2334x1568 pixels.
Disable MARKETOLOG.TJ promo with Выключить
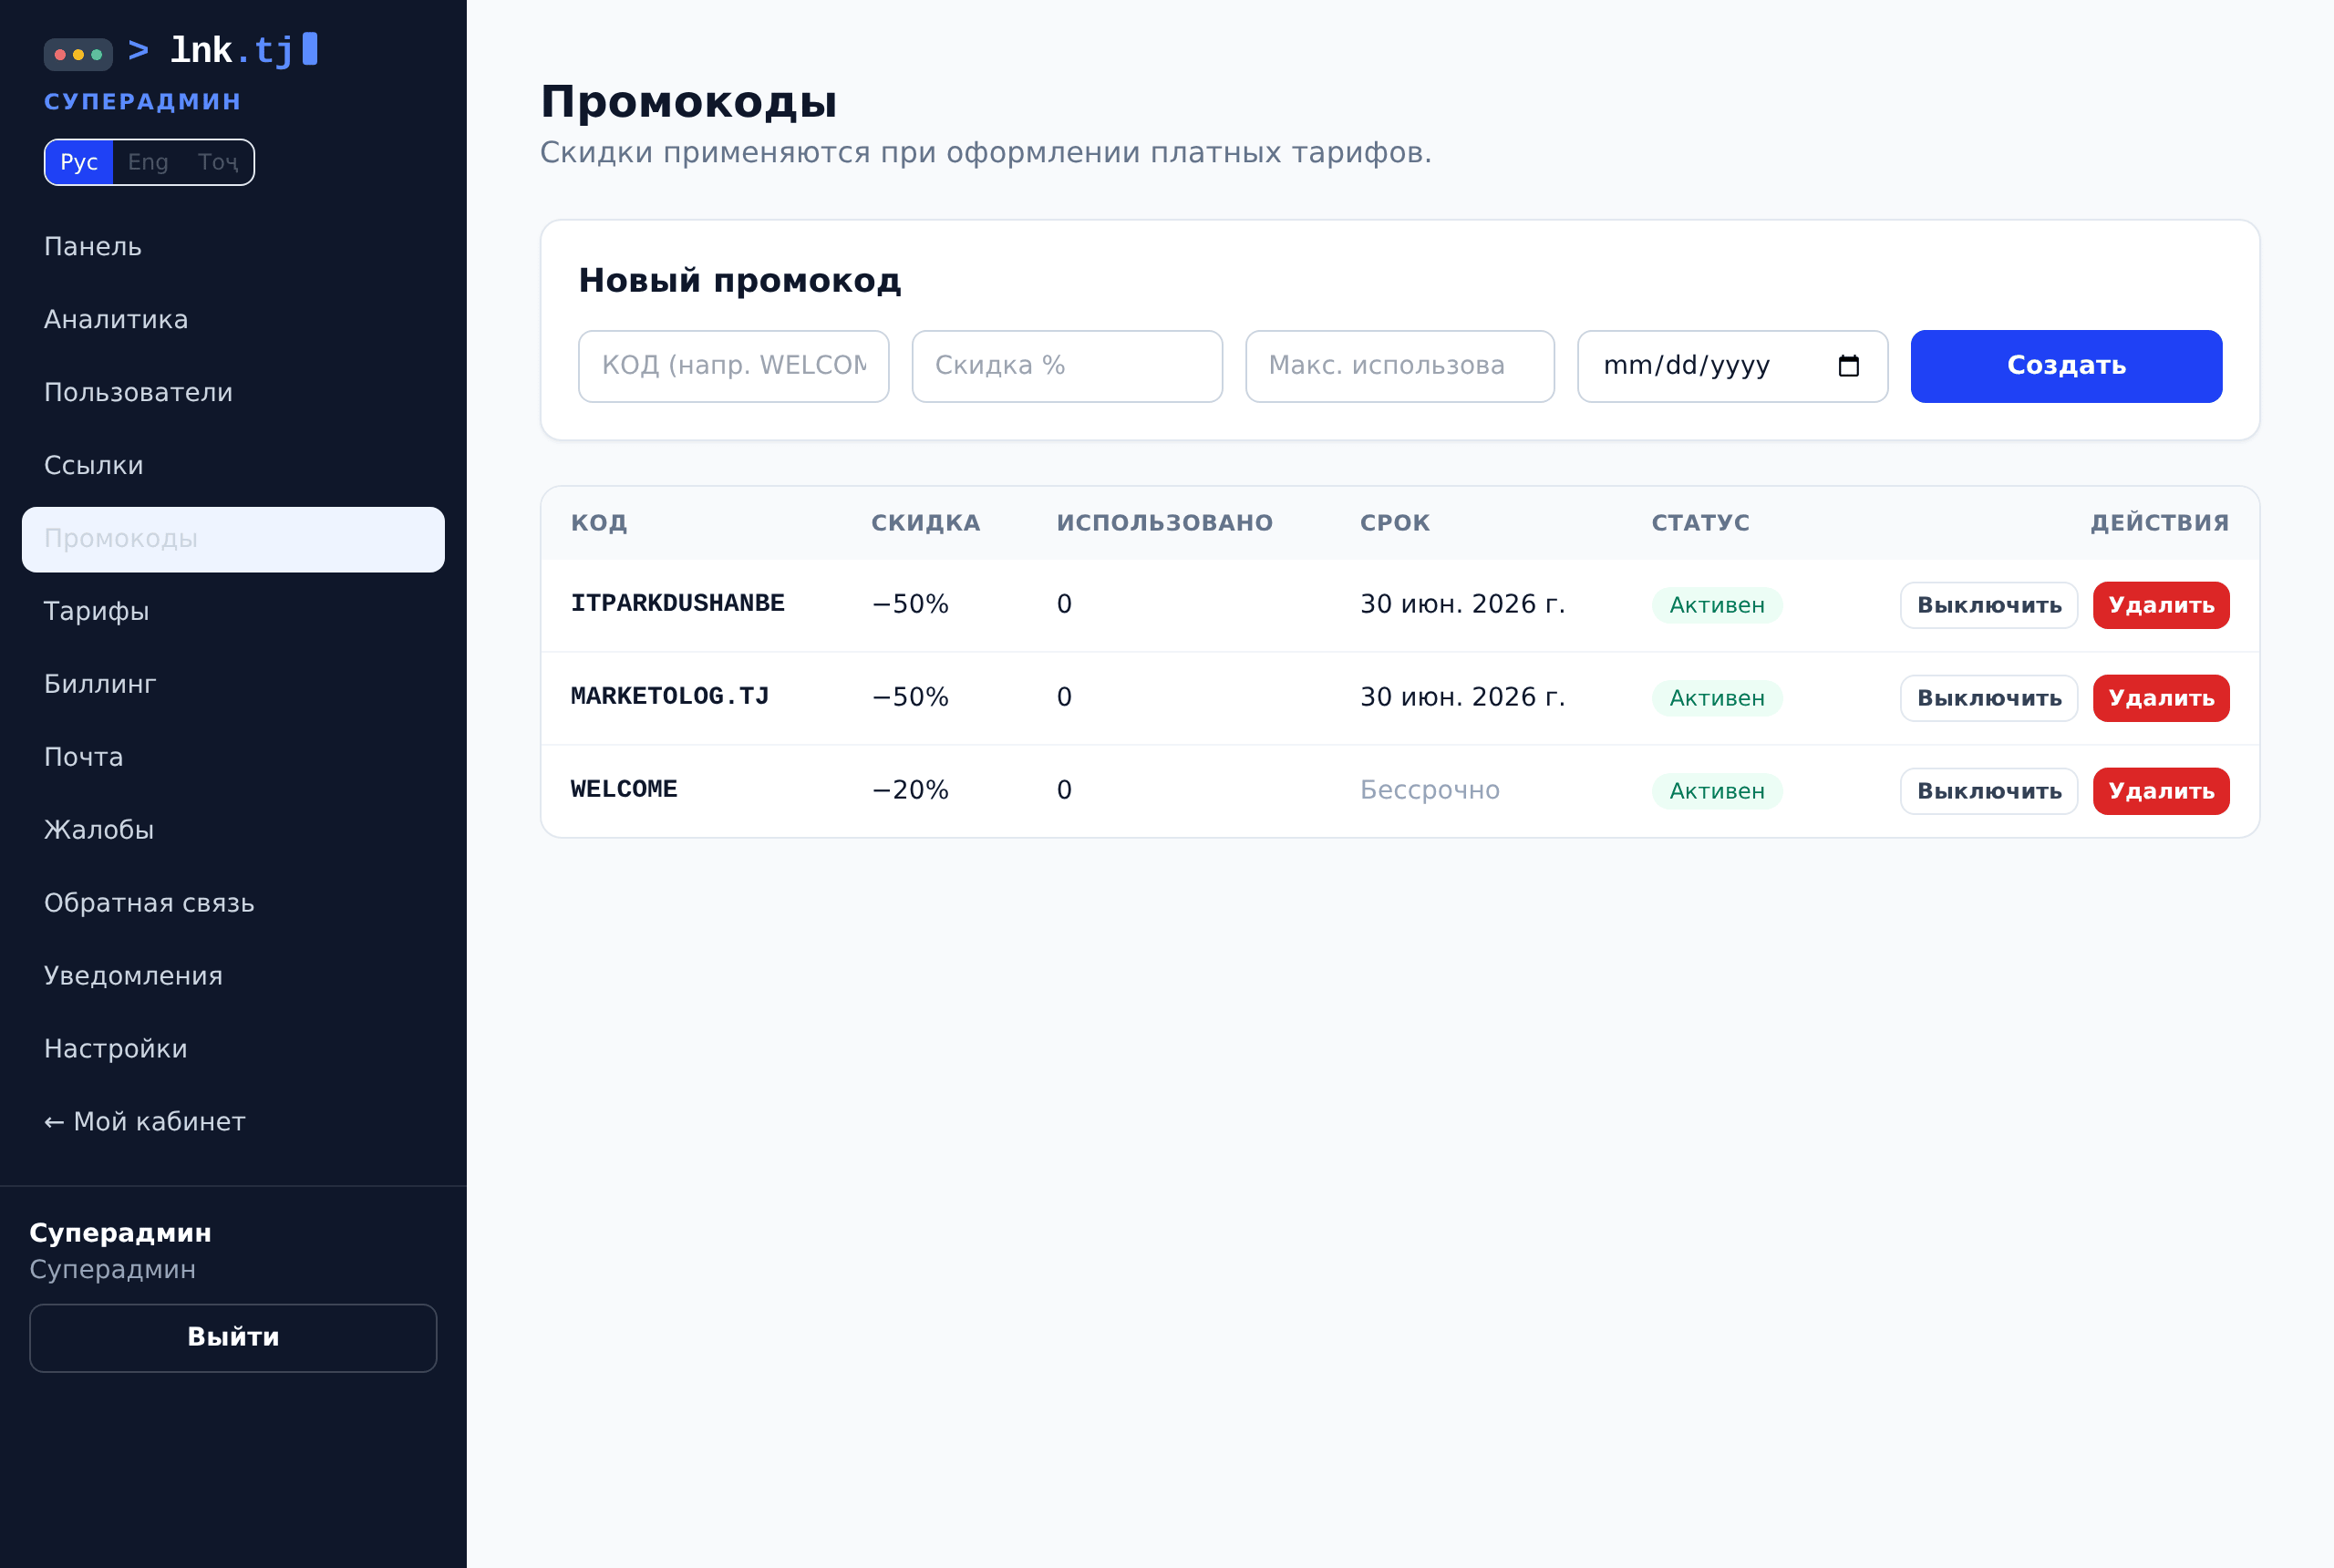coord(1988,698)
